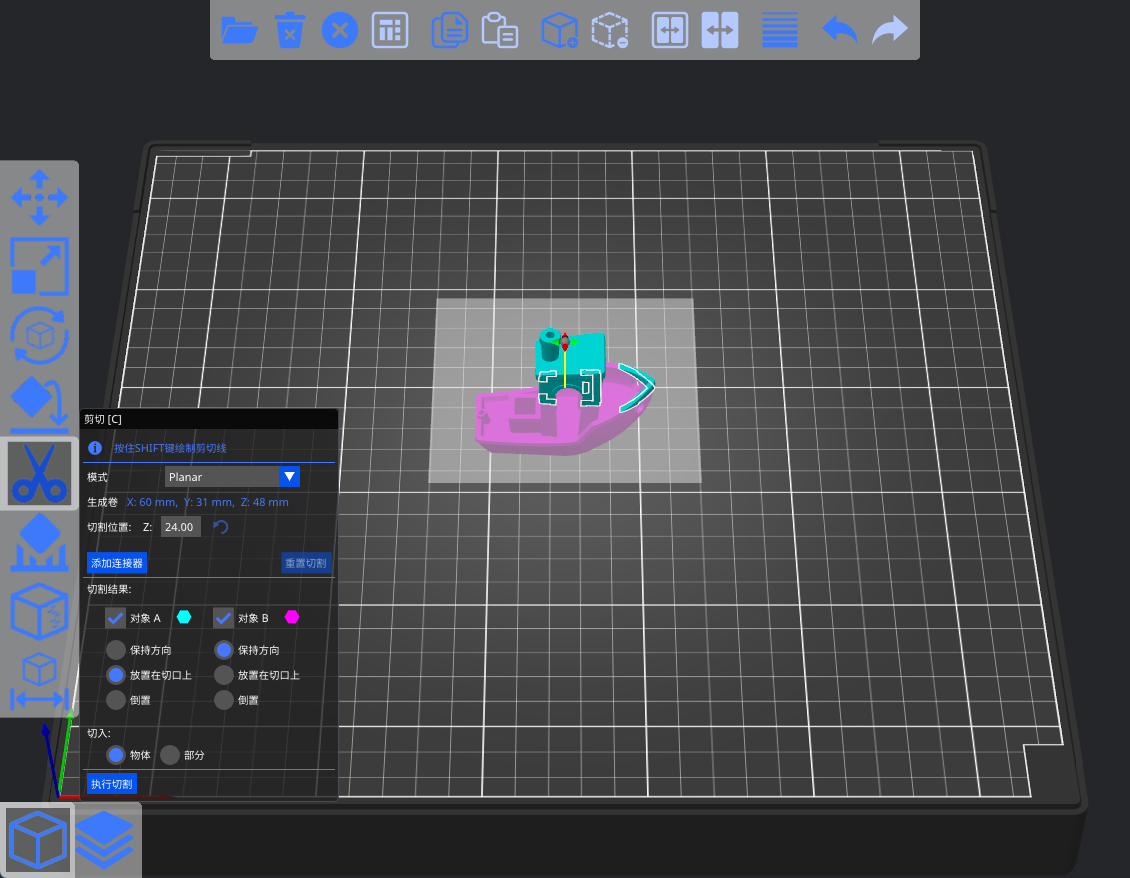The width and height of the screenshot is (1130, 878).
Task: Click the undo arrow
Action: coord(840,30)
